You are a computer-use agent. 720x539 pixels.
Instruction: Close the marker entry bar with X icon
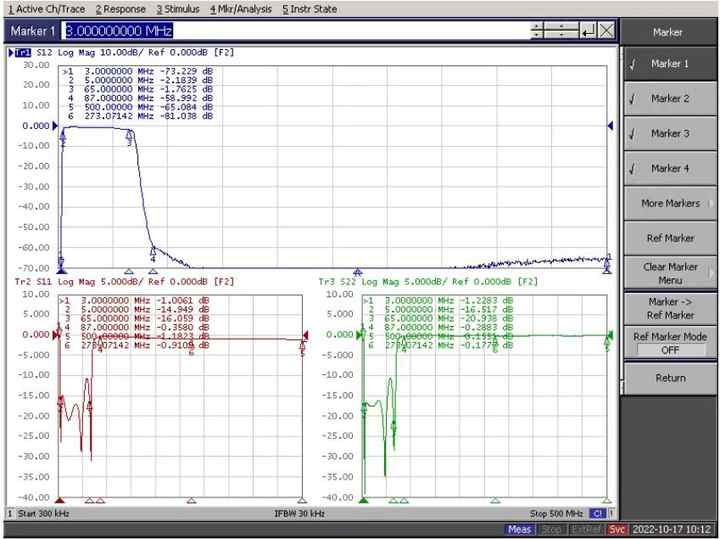(606, 31)
